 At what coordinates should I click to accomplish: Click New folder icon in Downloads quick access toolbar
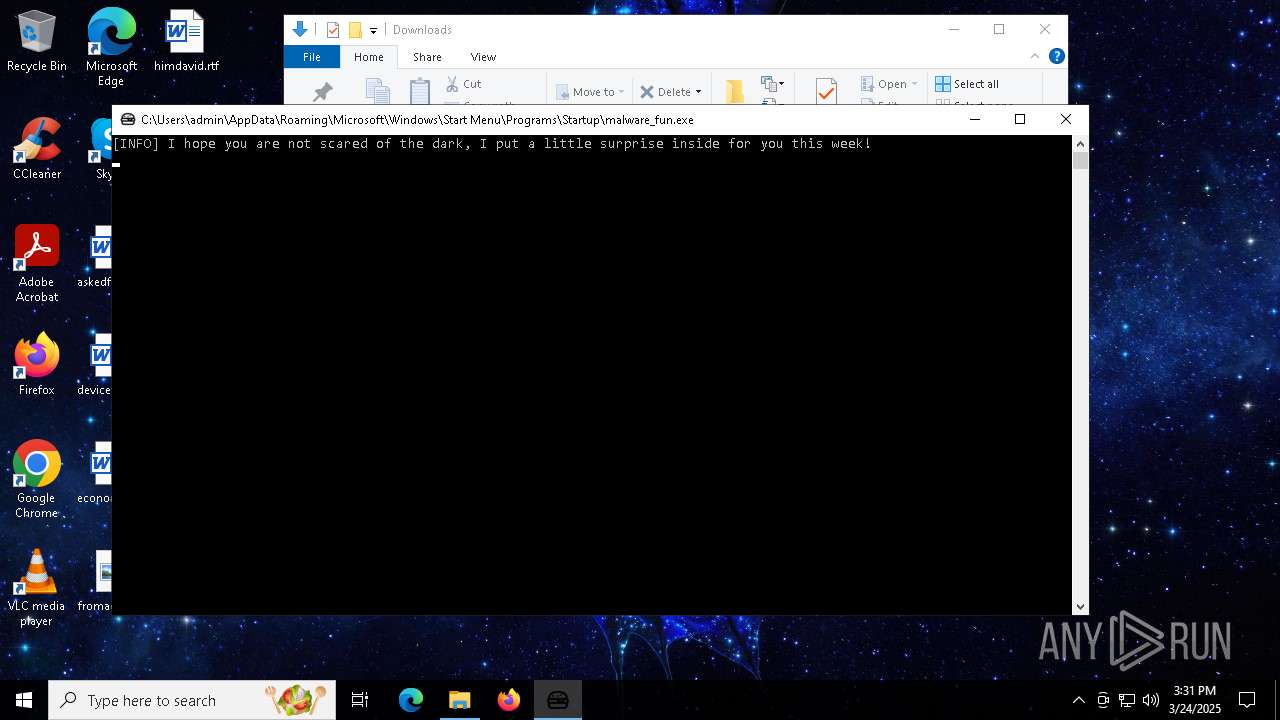point(354,30)
